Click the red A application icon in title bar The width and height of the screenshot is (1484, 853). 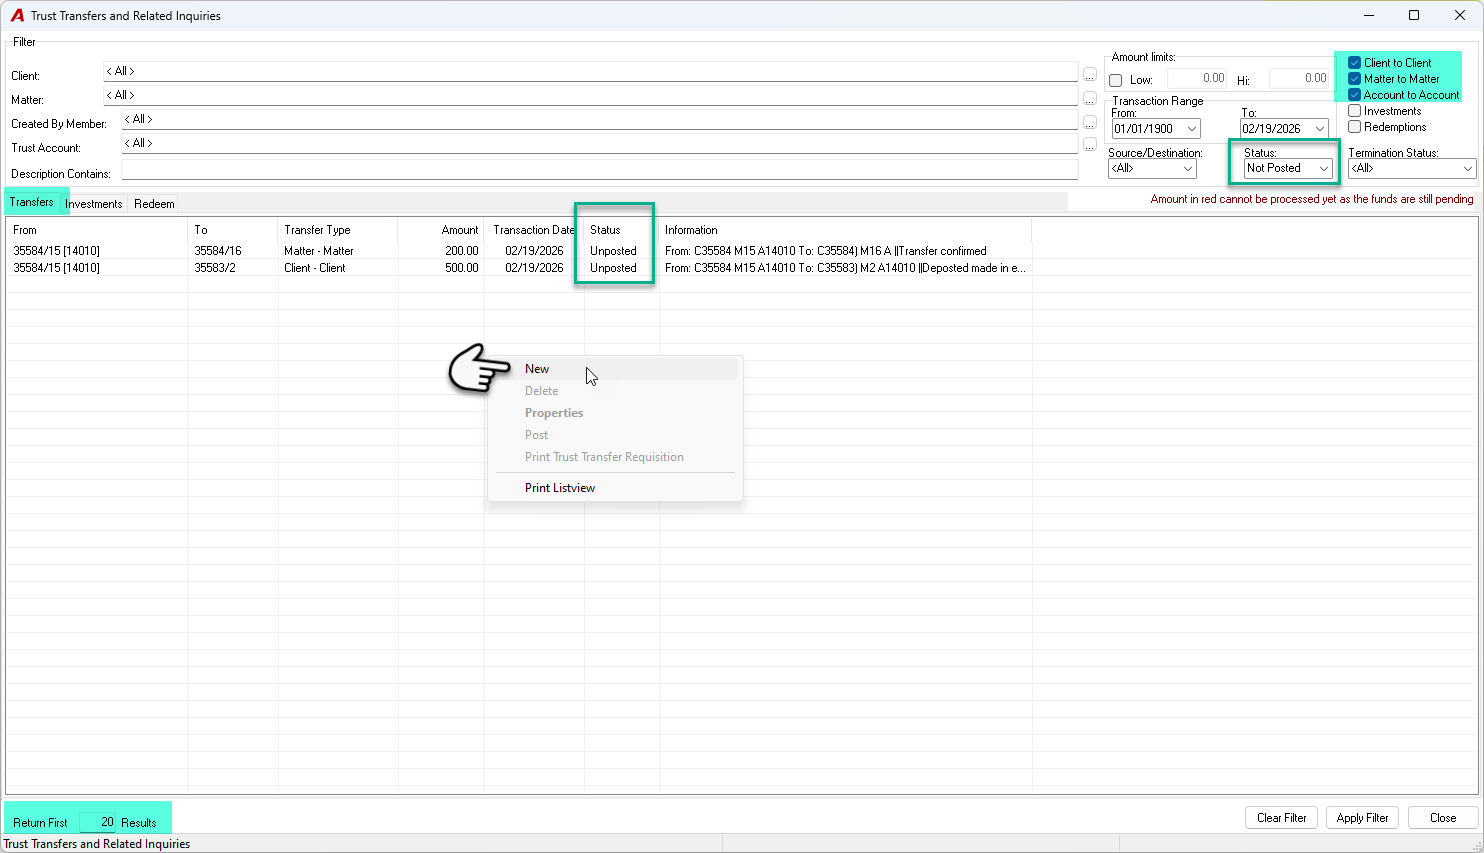17,15
